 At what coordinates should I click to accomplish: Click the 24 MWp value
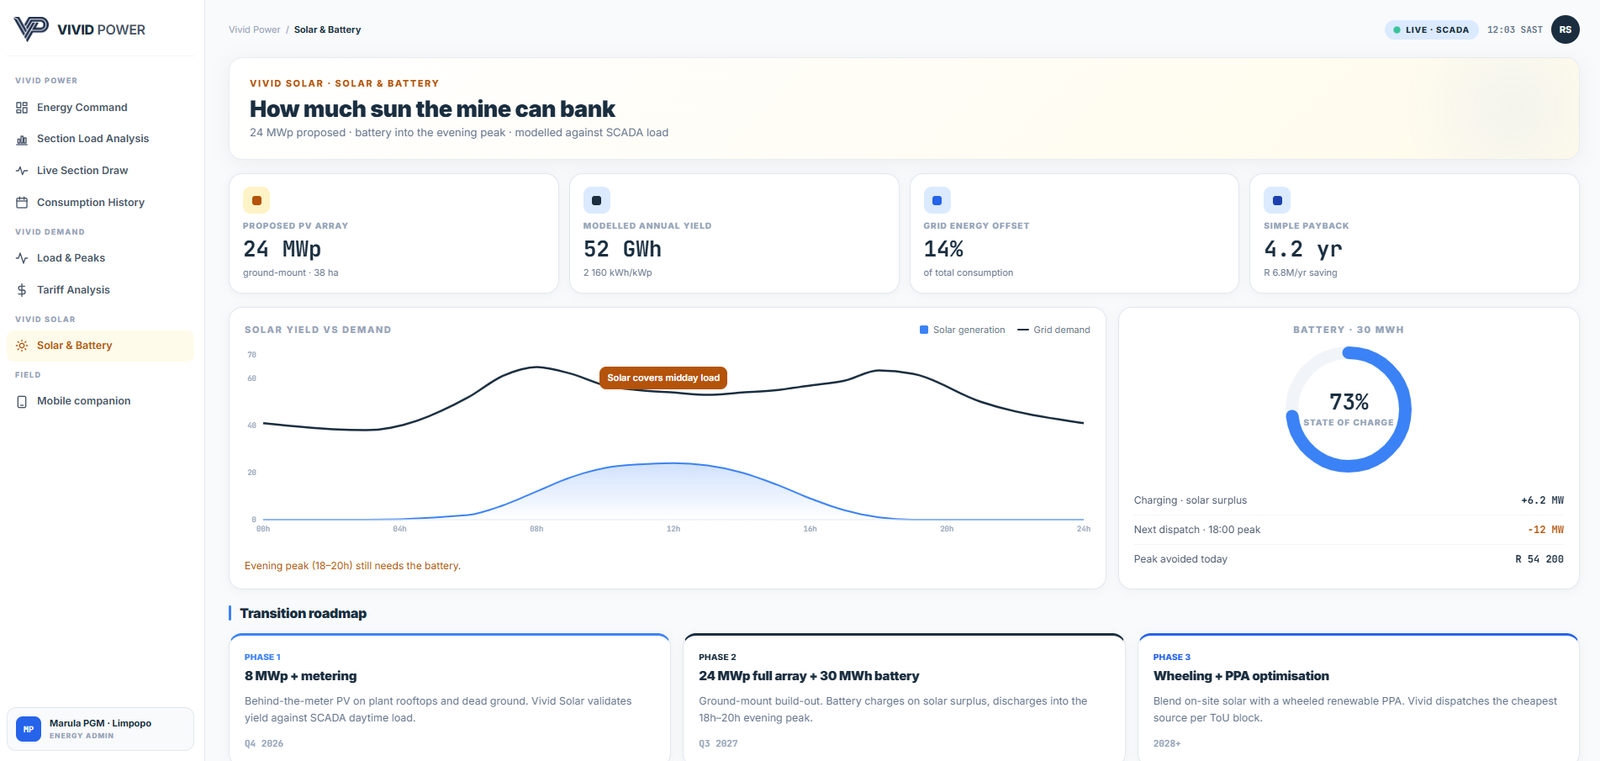pos(282,249)
